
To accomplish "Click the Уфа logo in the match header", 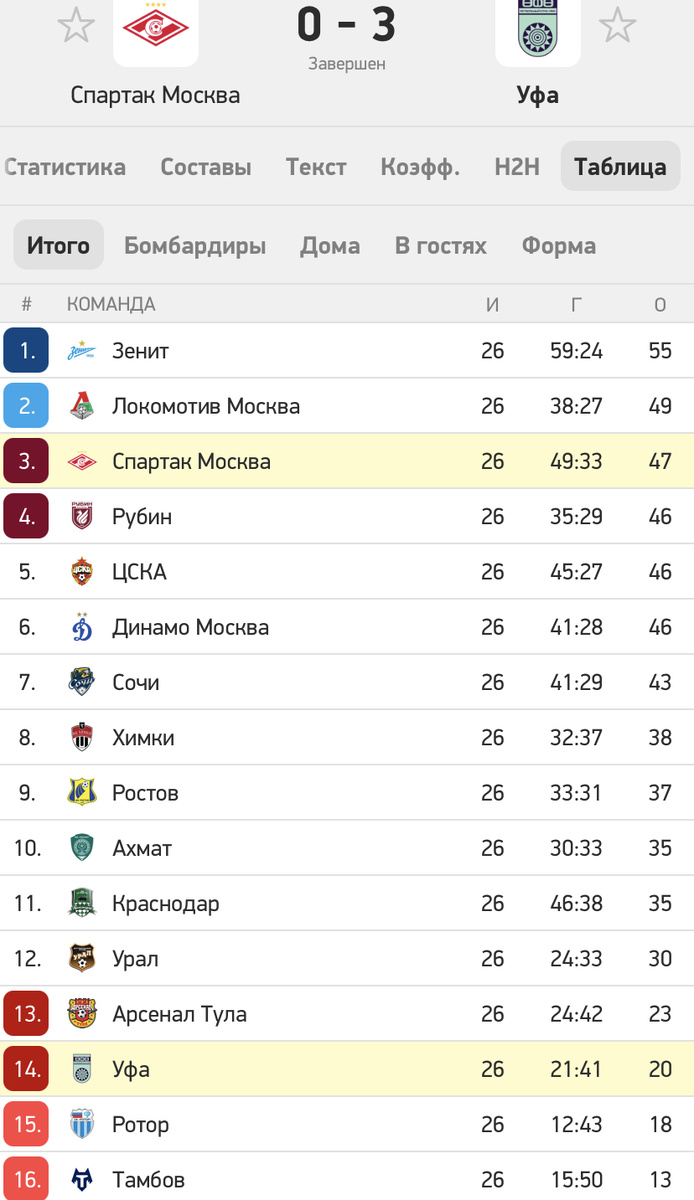I will pyautogui.click(x=538, y=32).
